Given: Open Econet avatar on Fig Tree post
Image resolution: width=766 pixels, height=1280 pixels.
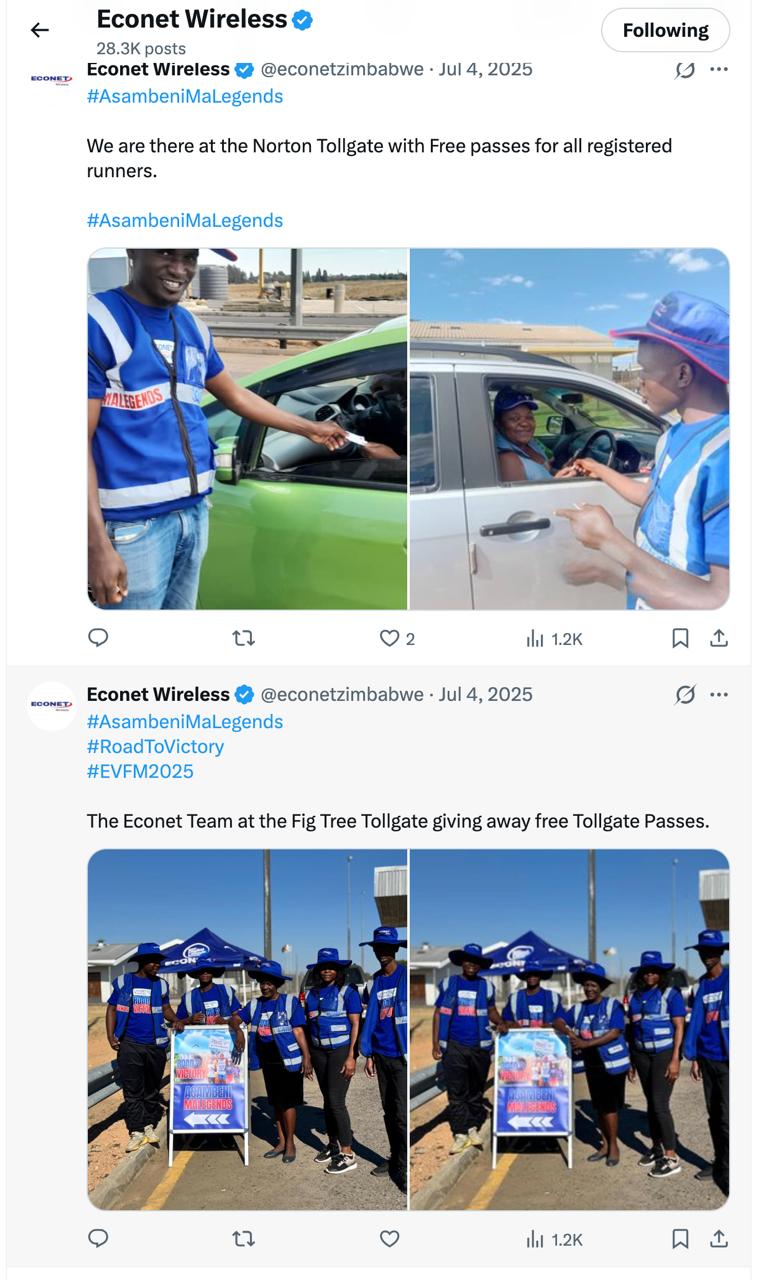Looking at the screenshot, I should click(51, 705).
